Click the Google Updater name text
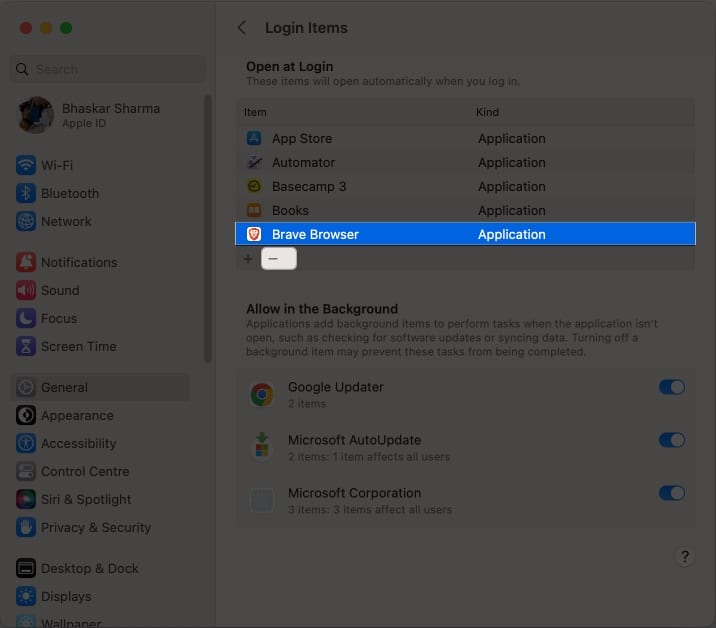 pyautogui.click(x=336, y=387)
